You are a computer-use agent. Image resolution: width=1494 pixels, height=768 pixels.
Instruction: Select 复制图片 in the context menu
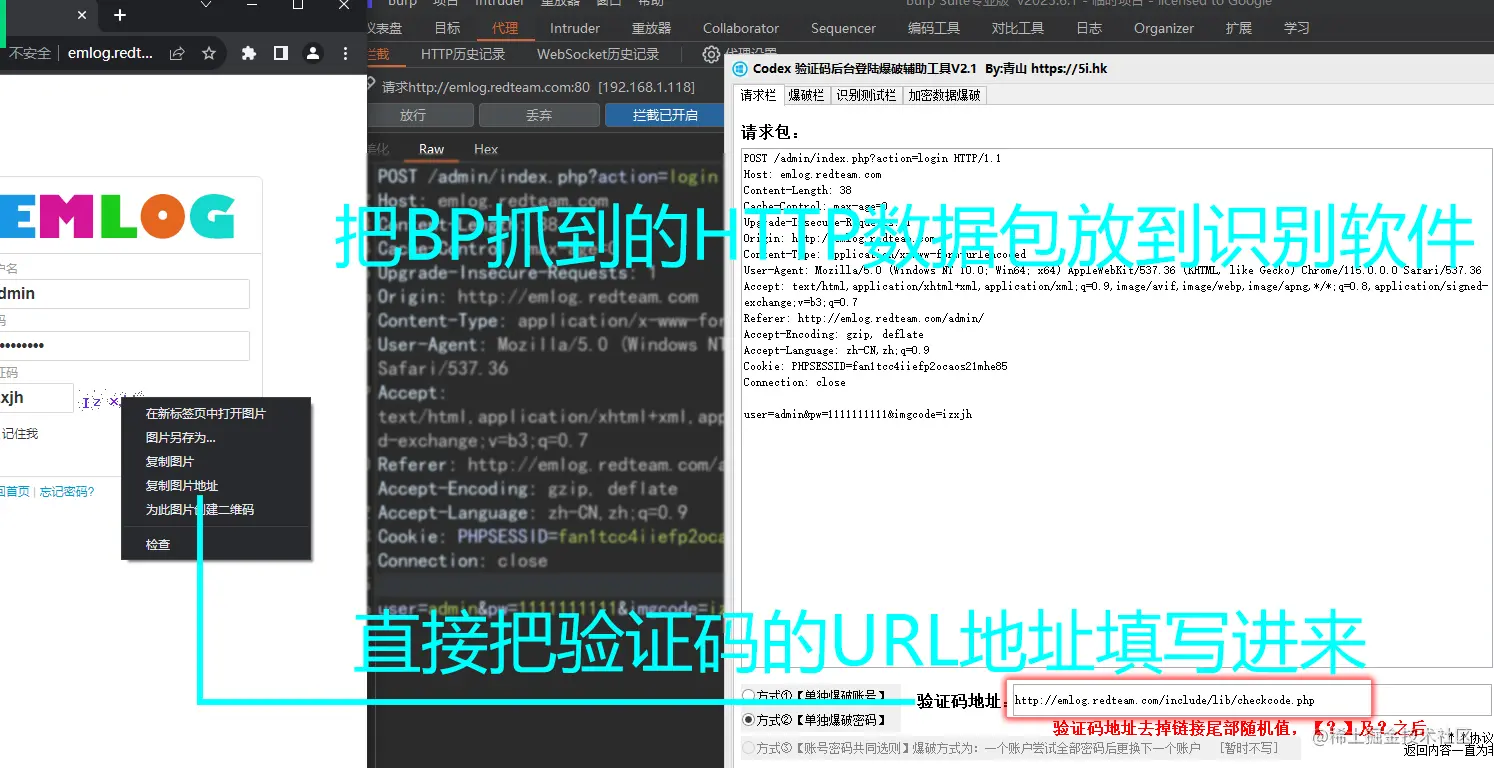tap(170, 461)
